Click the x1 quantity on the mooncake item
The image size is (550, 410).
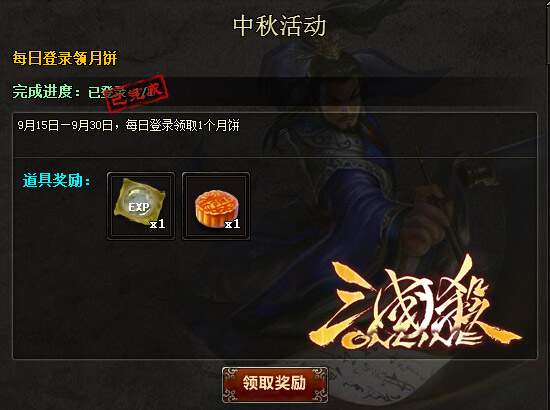[x=232, y=224]
